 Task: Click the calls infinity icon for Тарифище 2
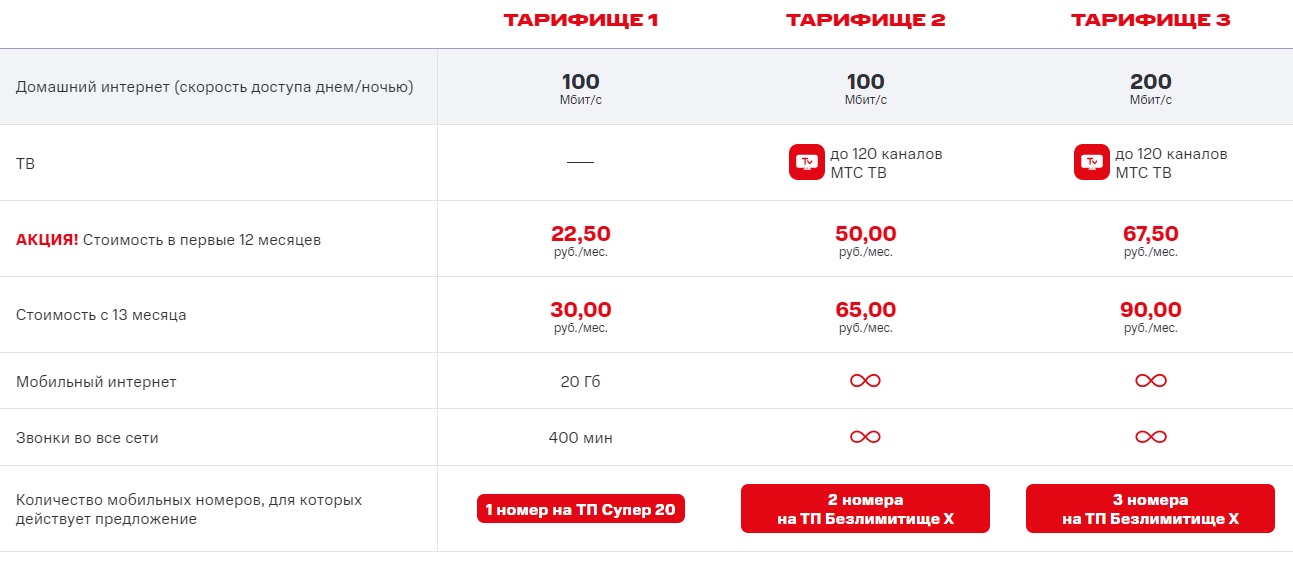[865, 437]
